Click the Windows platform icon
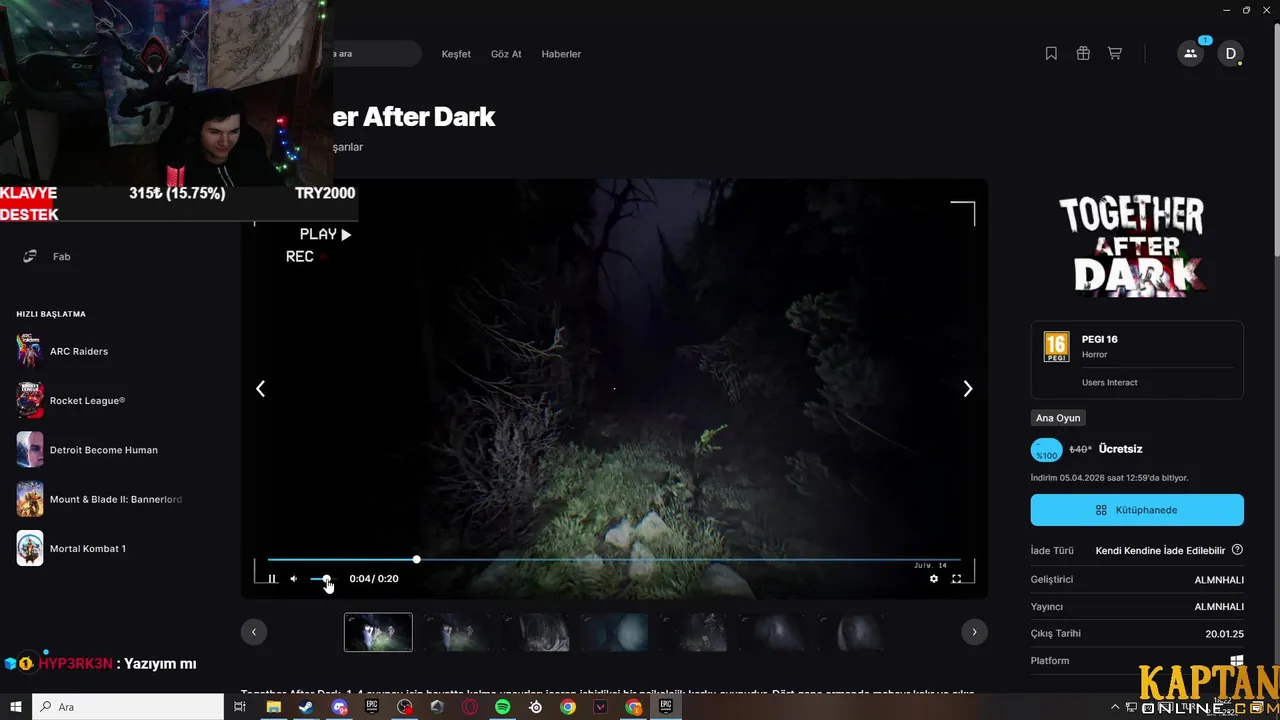The width and height of the screenshot is (1280, 720). 1237,661
